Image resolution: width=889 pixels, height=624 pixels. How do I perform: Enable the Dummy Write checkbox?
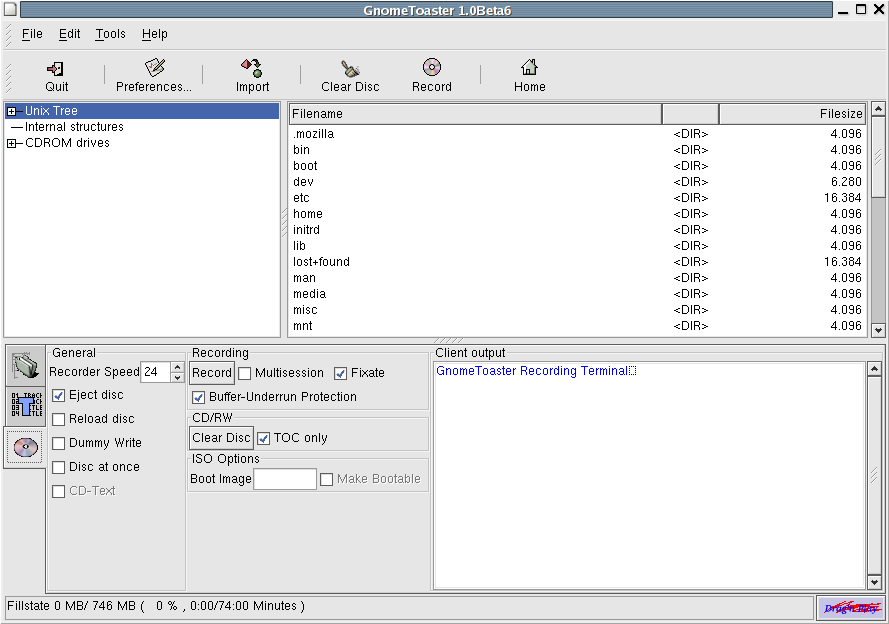point(58,443)
